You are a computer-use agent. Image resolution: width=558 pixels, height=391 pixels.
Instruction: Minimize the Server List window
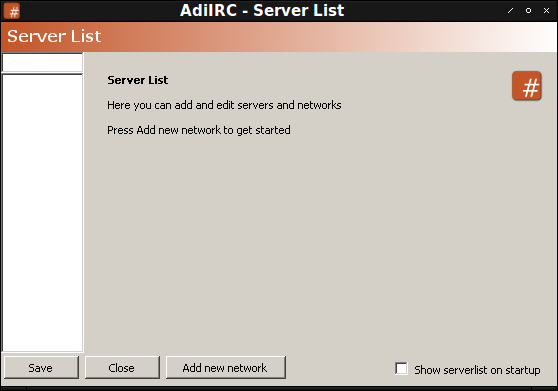coord(511,11)
